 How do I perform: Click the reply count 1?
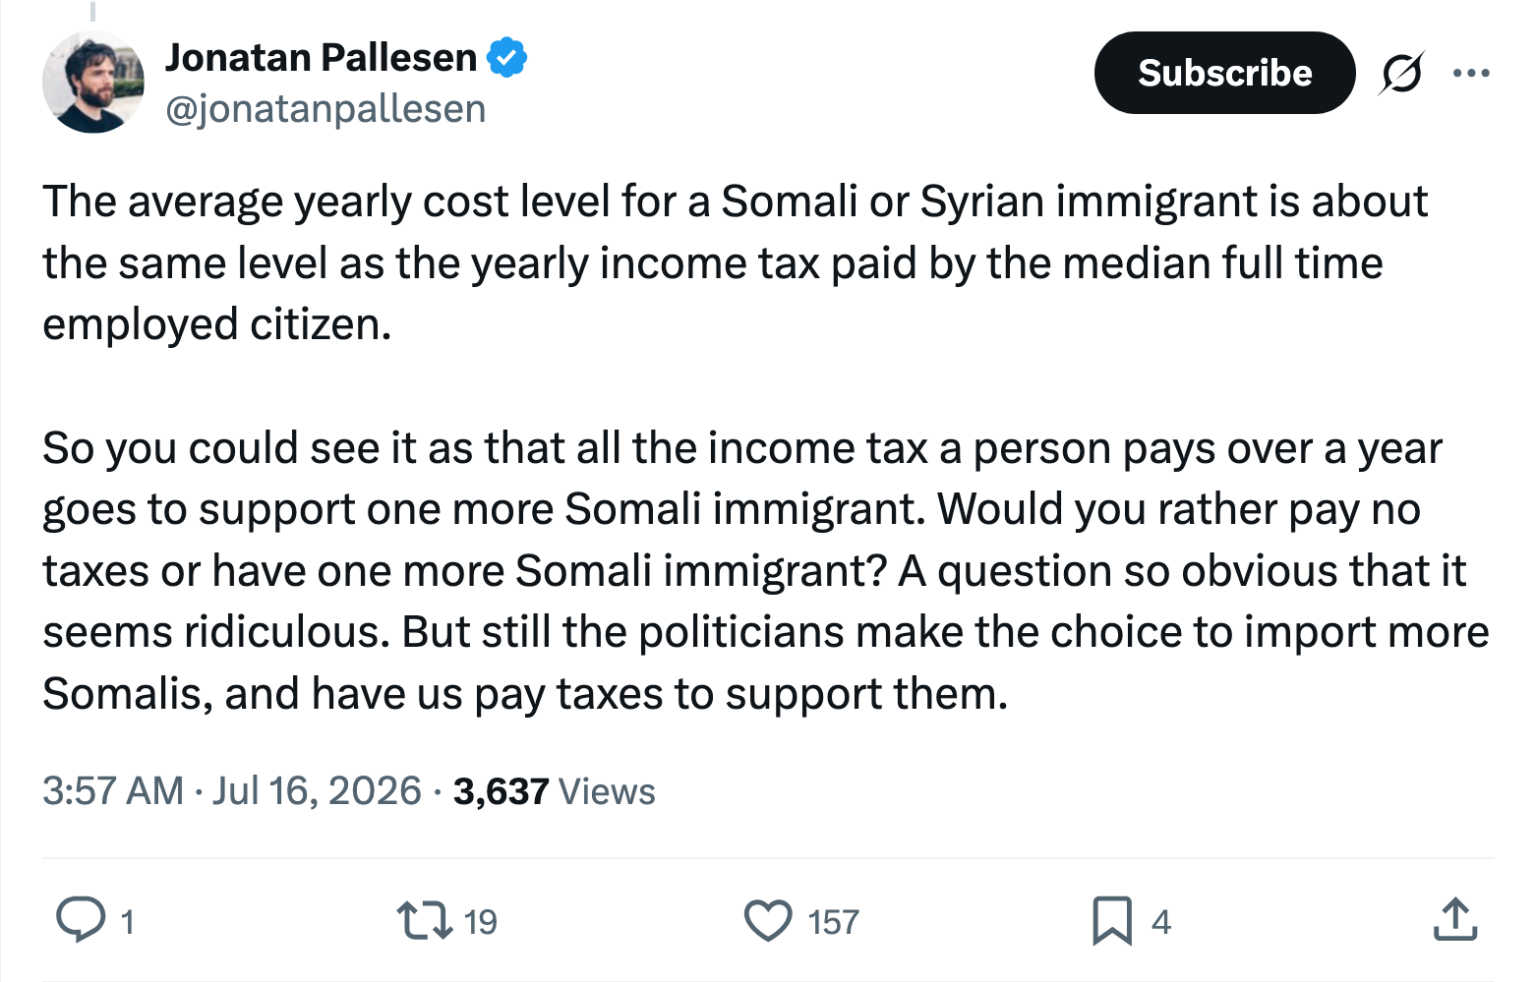coord(127,921)
